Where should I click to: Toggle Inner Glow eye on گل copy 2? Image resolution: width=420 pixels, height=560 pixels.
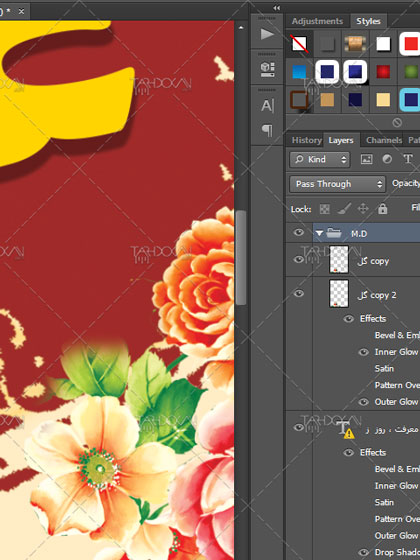(x=364, y=352)
